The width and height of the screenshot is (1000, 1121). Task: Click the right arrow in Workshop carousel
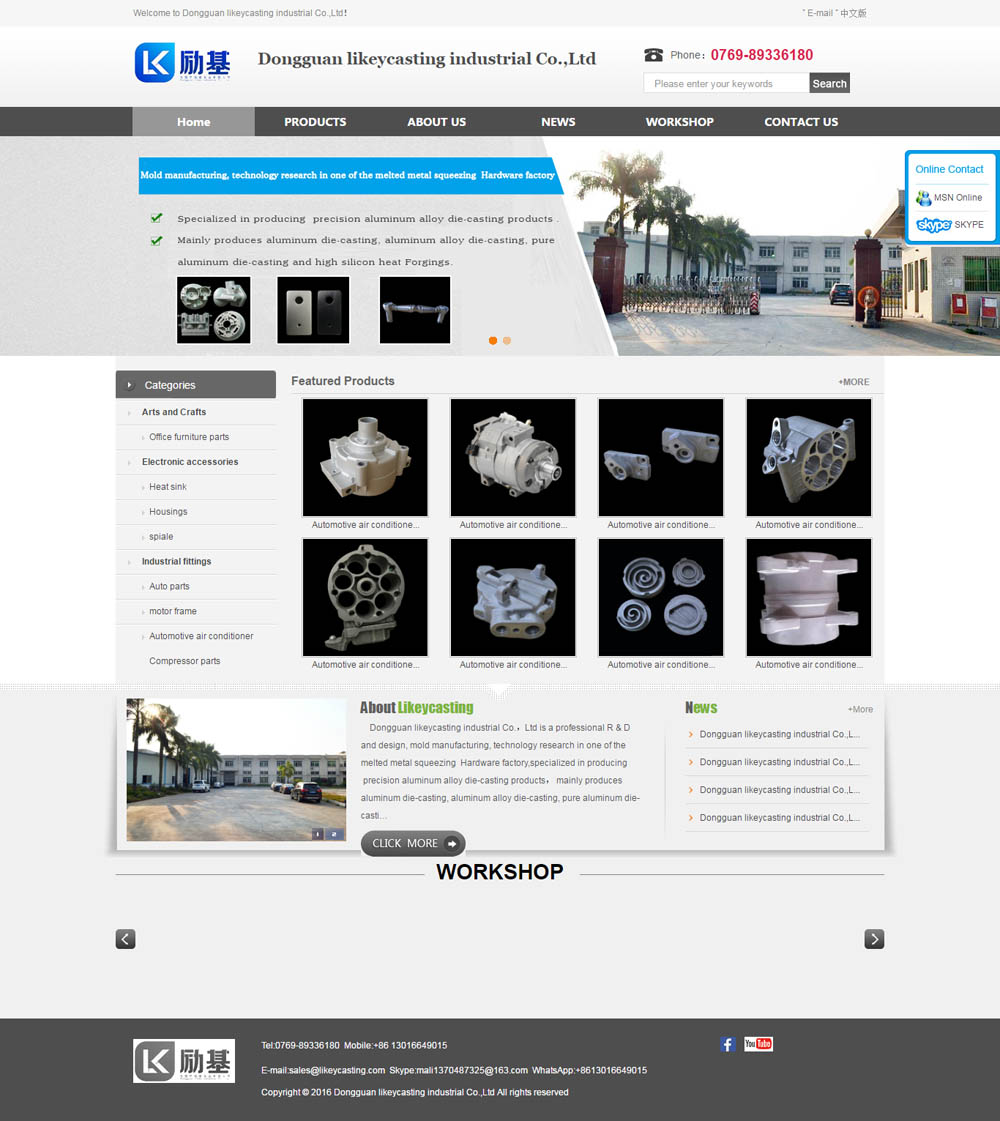pyautogui.click(x=874, y=939)
